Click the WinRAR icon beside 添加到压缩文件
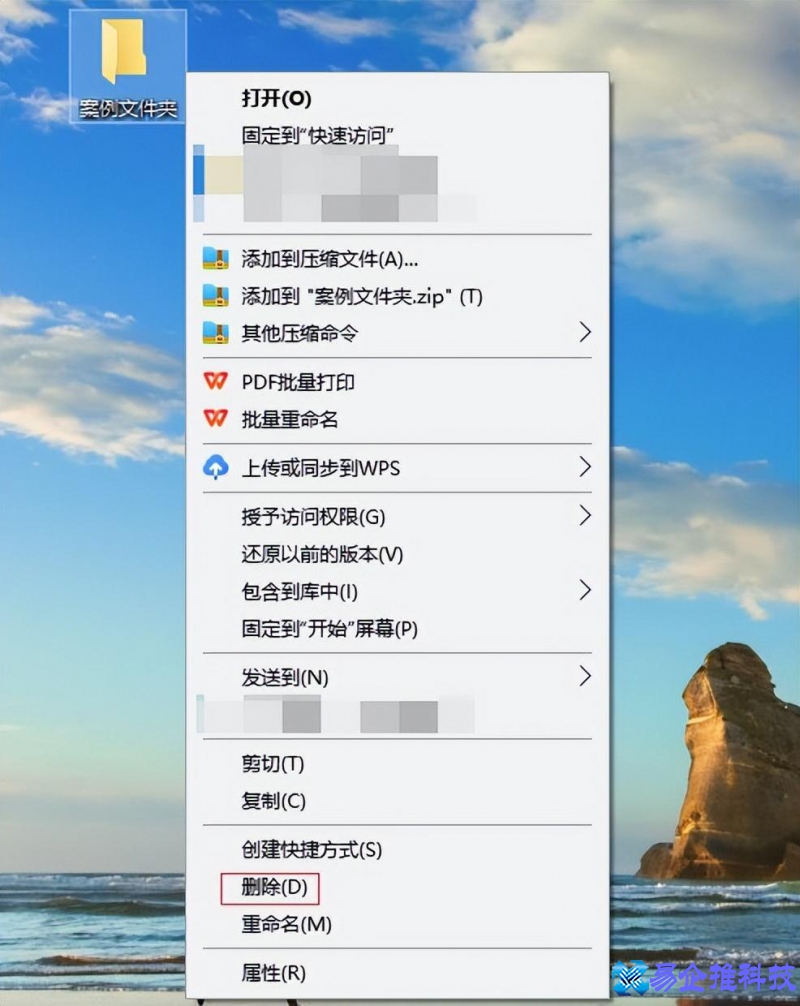Screen dimensions: 800x1006 [216, 259]
